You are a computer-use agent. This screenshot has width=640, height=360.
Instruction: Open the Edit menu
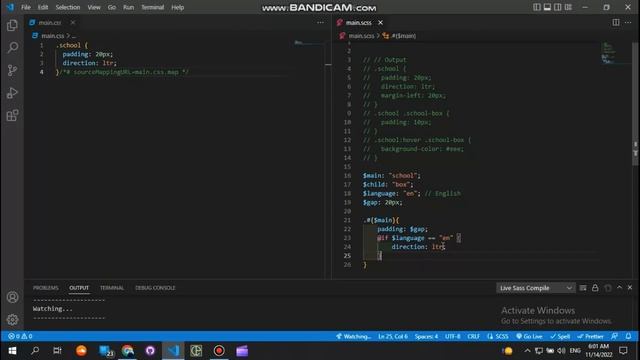(43, 7)
